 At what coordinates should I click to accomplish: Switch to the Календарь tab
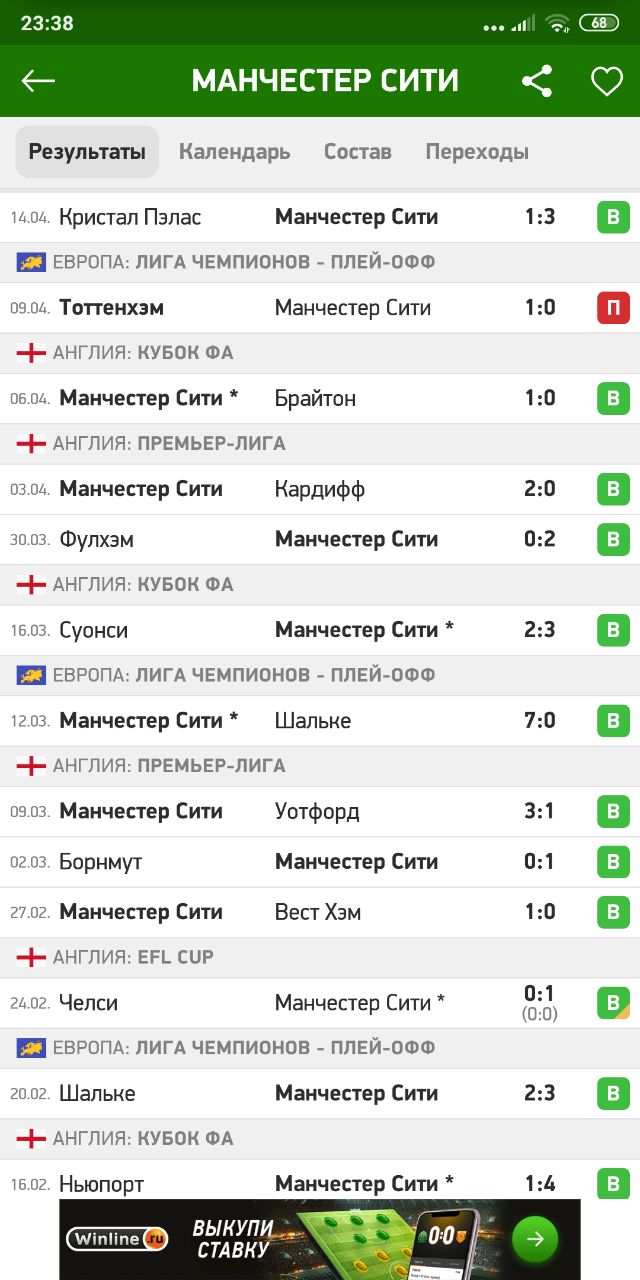pos(234,152)
